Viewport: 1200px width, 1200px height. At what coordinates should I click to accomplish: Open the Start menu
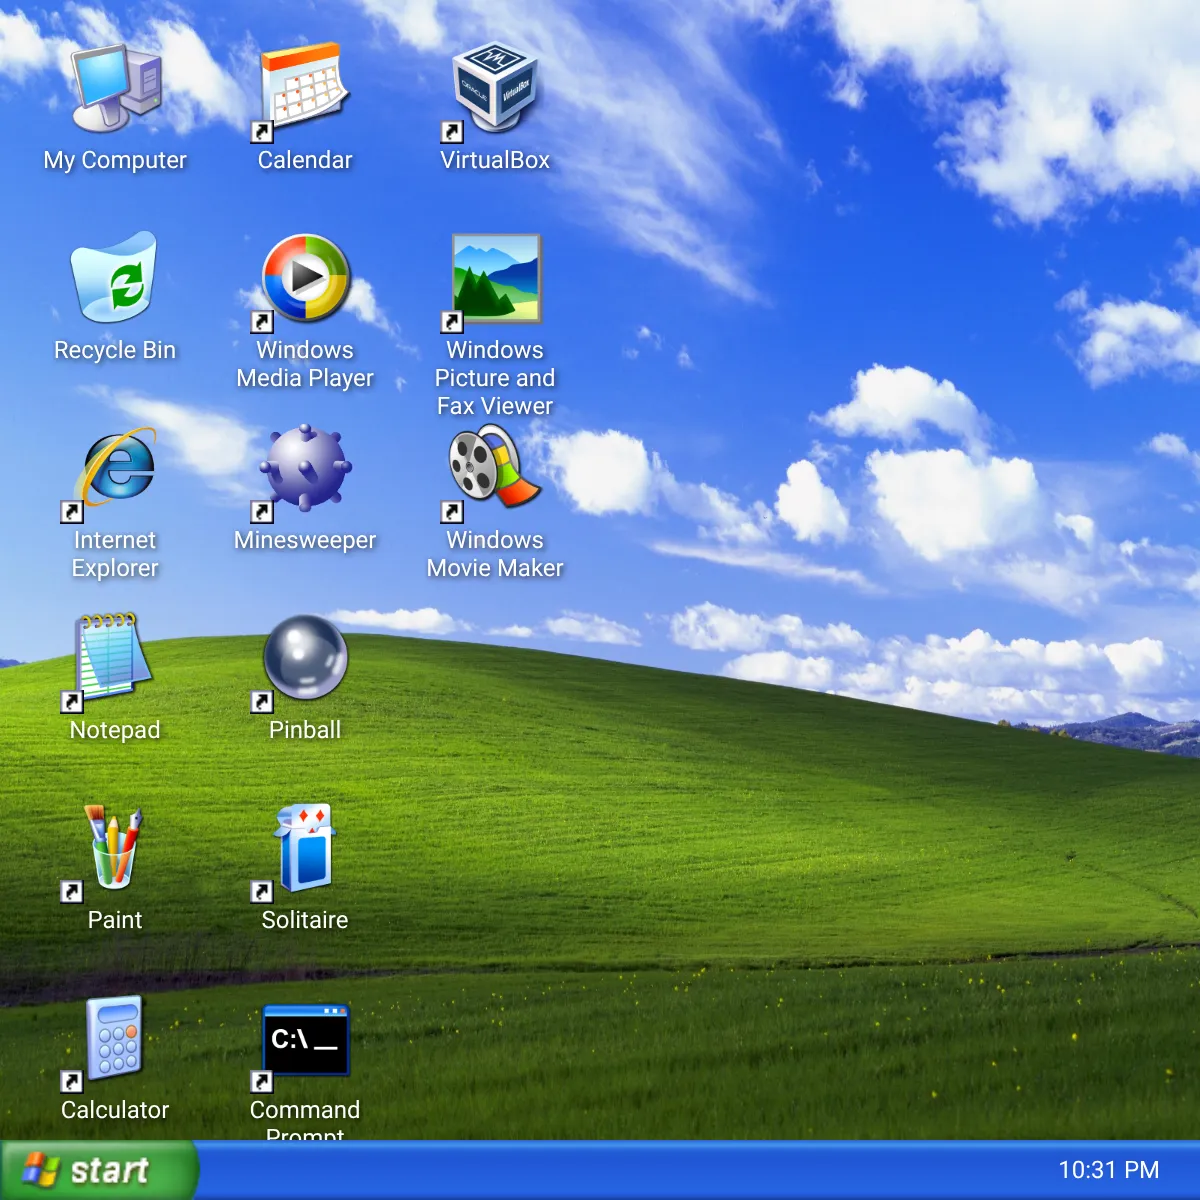pos(99,1170)
